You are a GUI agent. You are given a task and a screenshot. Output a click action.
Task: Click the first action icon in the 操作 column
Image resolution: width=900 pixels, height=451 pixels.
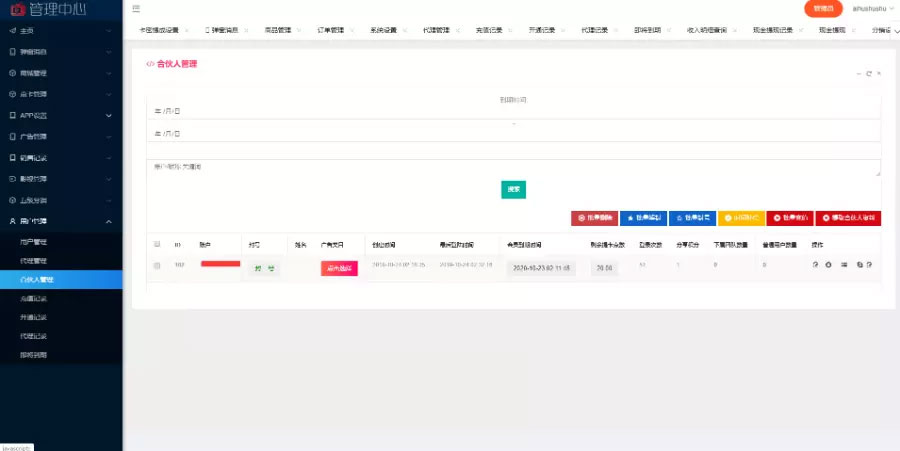(x=816, y=265)
